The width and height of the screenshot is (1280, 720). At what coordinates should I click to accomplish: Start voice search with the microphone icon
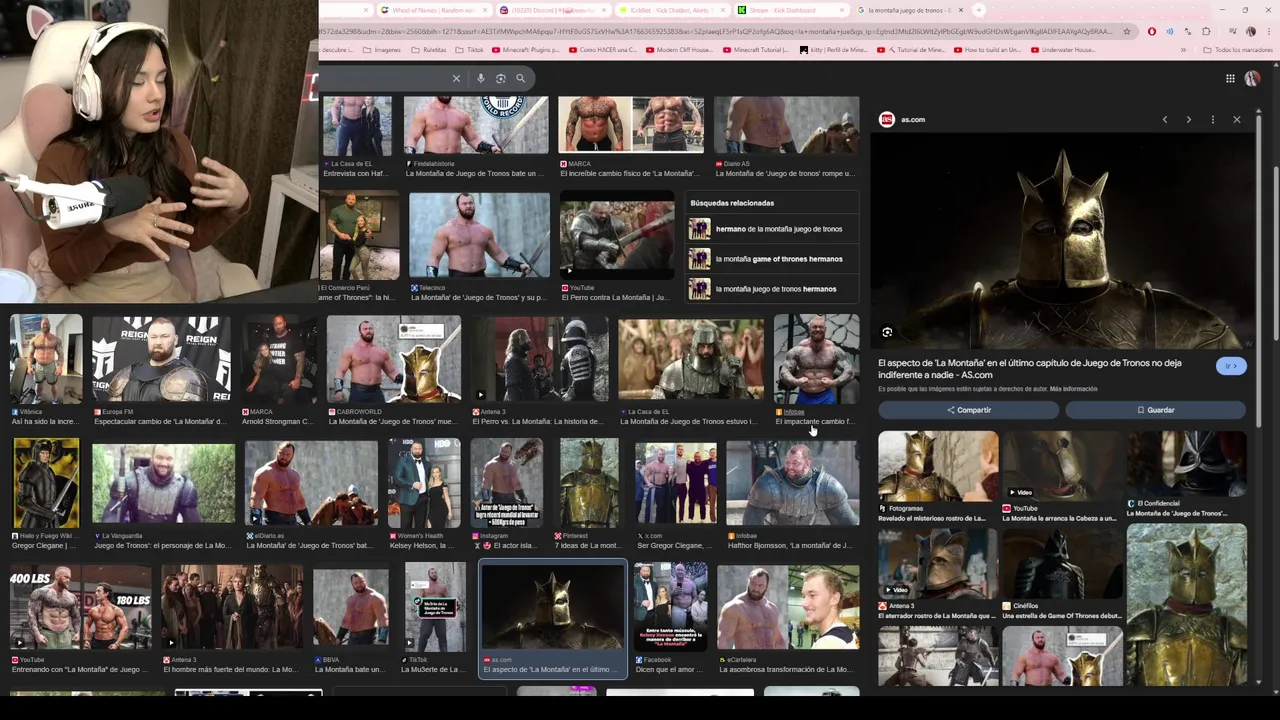coord(481,78)
